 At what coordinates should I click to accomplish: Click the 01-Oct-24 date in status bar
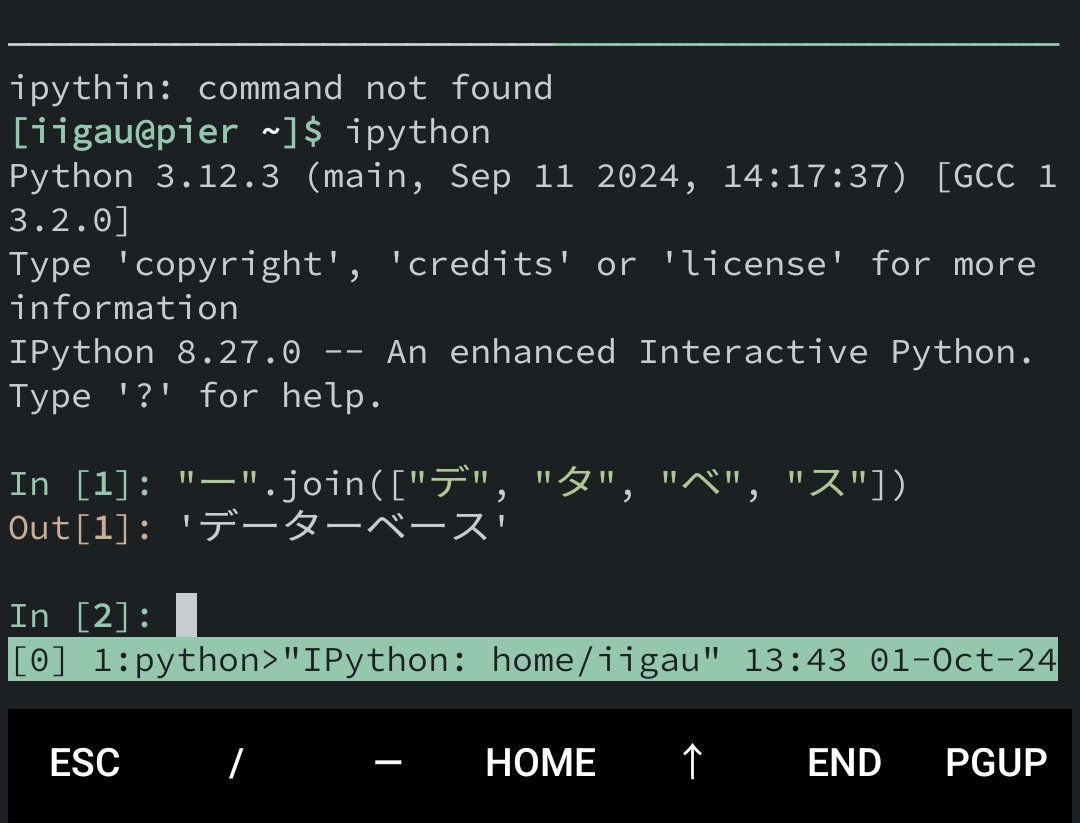(963, 660)
